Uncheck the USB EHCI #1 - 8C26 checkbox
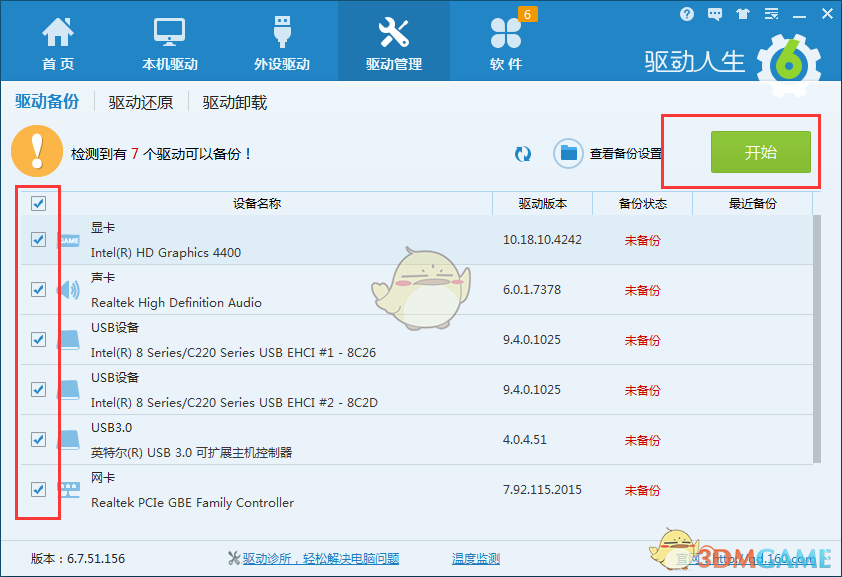The width and height of the screenshot is (842, 577). click(38, 339)
